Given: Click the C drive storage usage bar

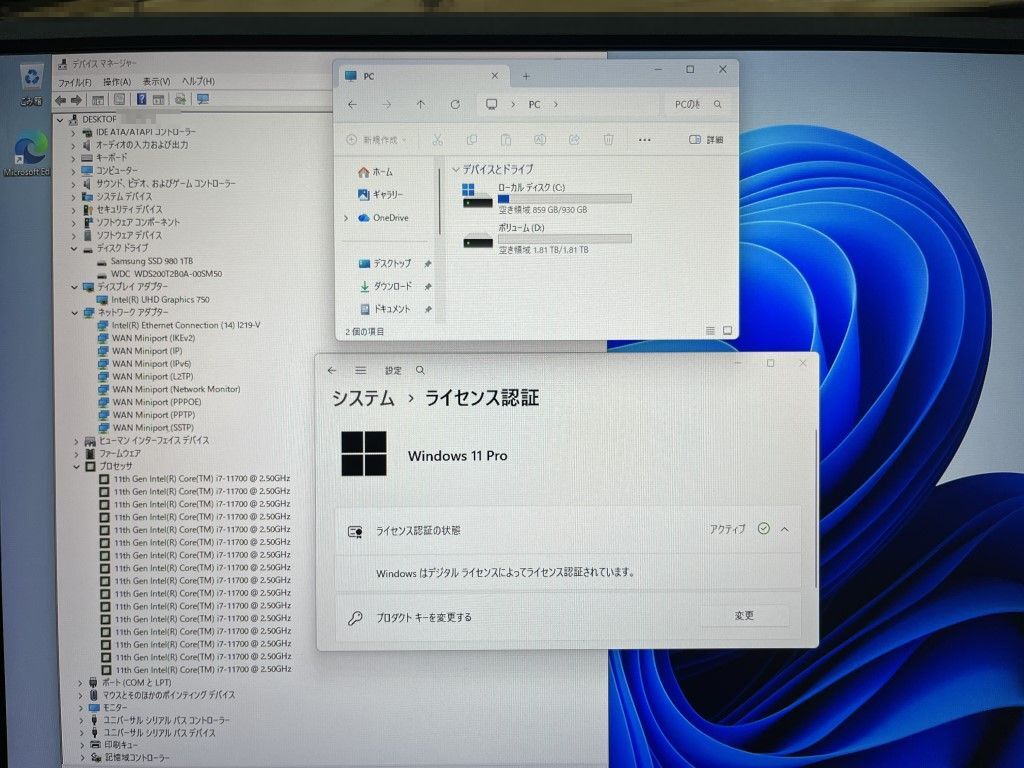Looking at the screenshot, I should (x=565, y=200).
